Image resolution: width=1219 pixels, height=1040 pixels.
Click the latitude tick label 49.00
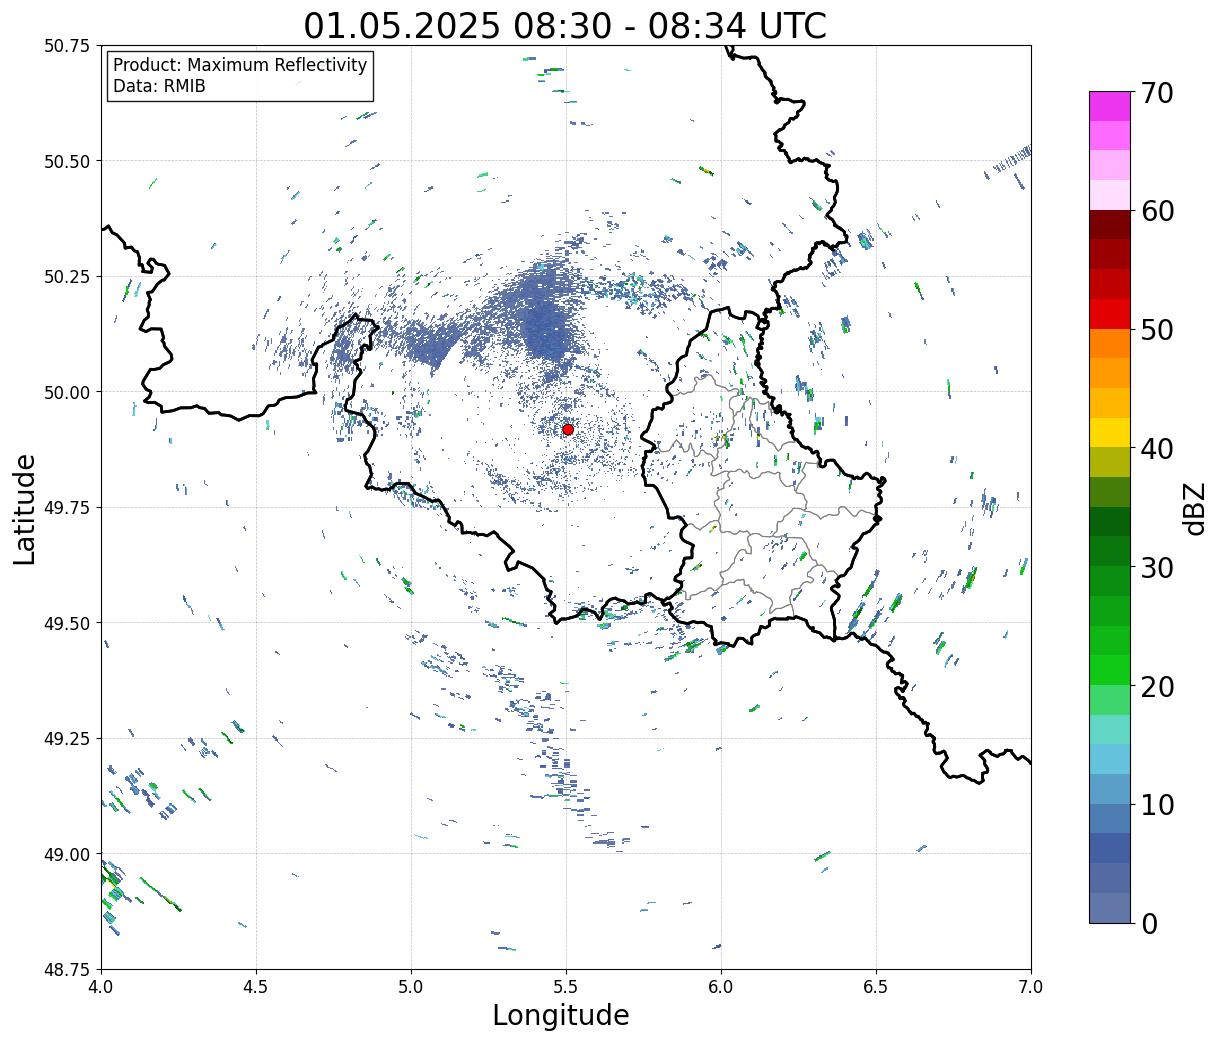point(67,854)
